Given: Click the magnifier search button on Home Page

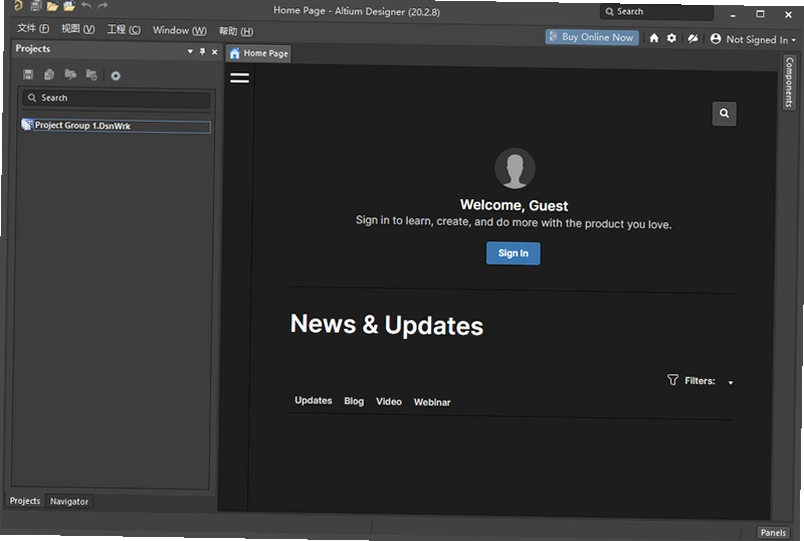Looking at the screenshot, I should (x=724, y=113).
